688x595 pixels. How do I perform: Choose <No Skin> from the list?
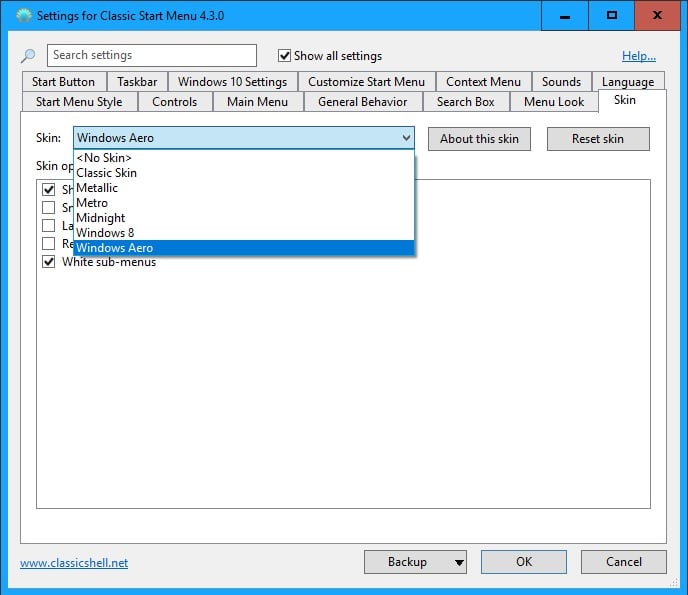pos(244,158)
